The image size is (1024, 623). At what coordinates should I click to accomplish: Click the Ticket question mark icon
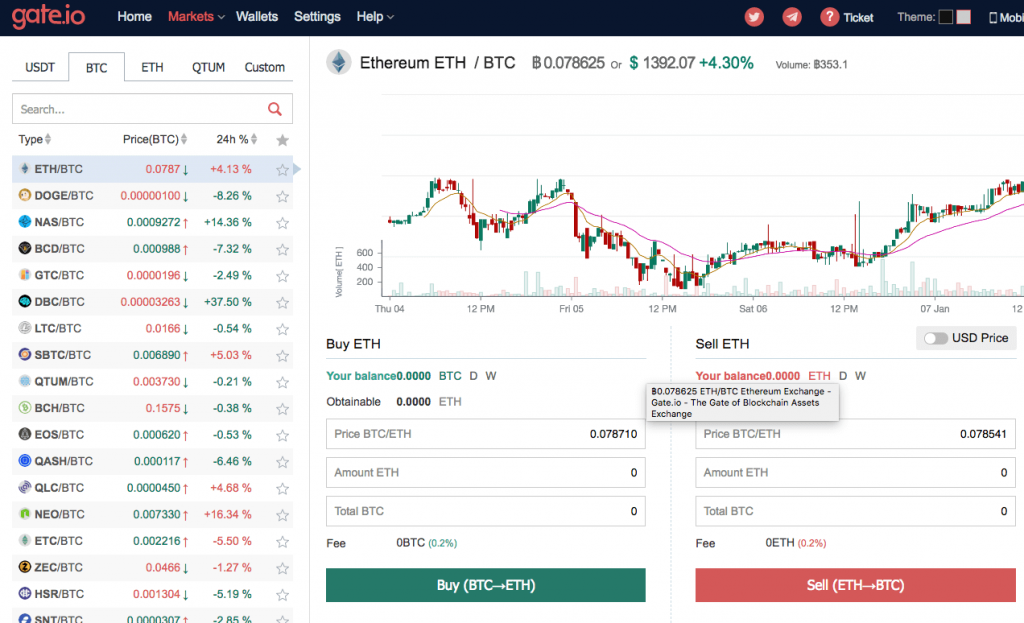(829, 17)
